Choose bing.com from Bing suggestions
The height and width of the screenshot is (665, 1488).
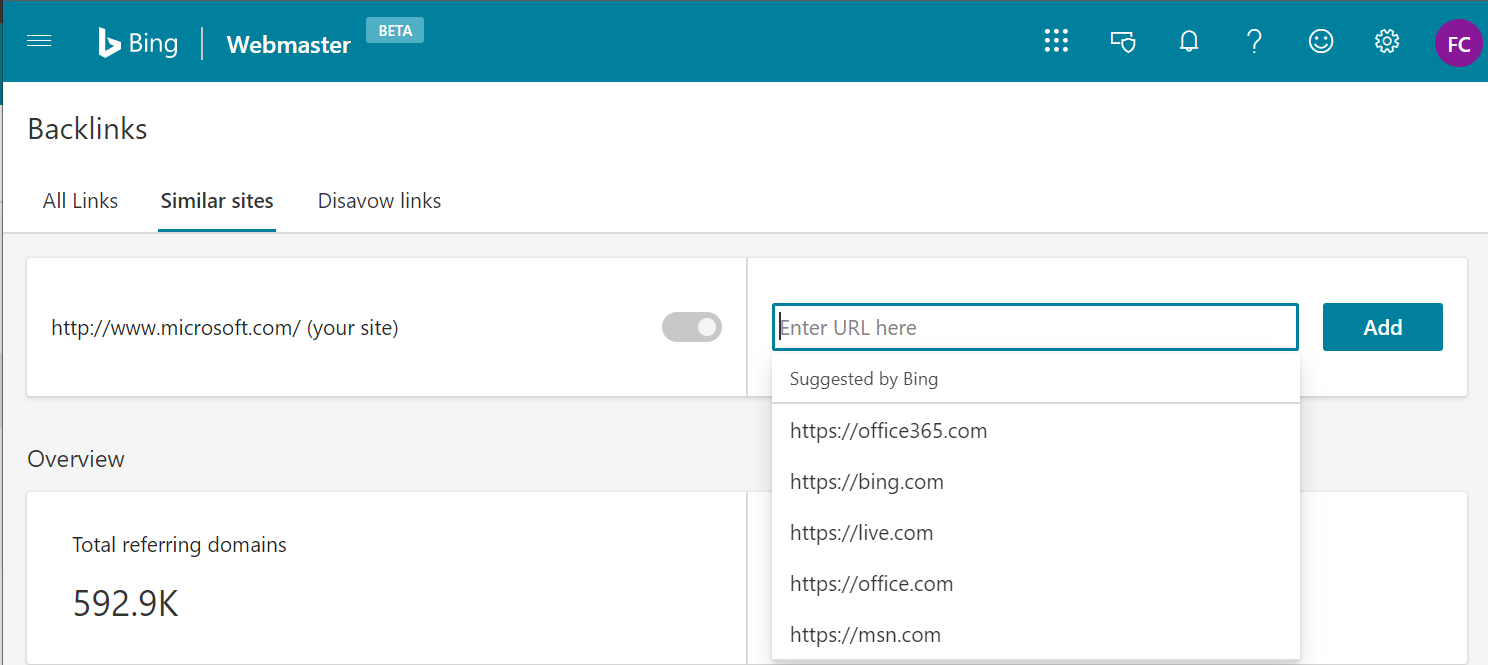point(866,481)
